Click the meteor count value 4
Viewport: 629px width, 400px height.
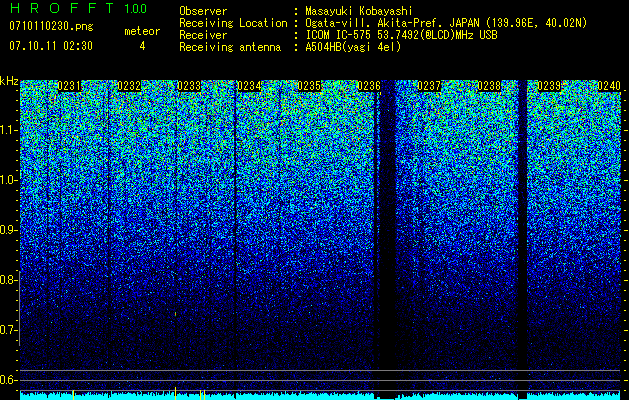point(142,46)
